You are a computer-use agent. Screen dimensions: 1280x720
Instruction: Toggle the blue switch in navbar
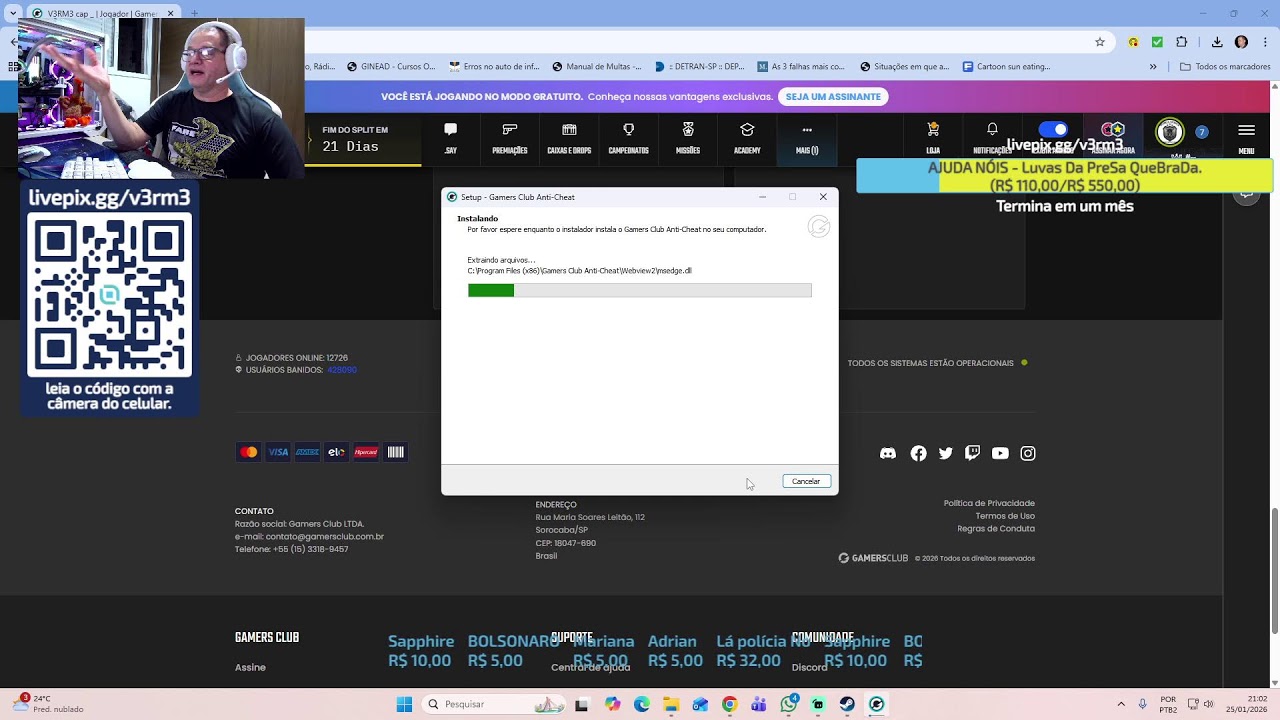(x=1053, y=130)
